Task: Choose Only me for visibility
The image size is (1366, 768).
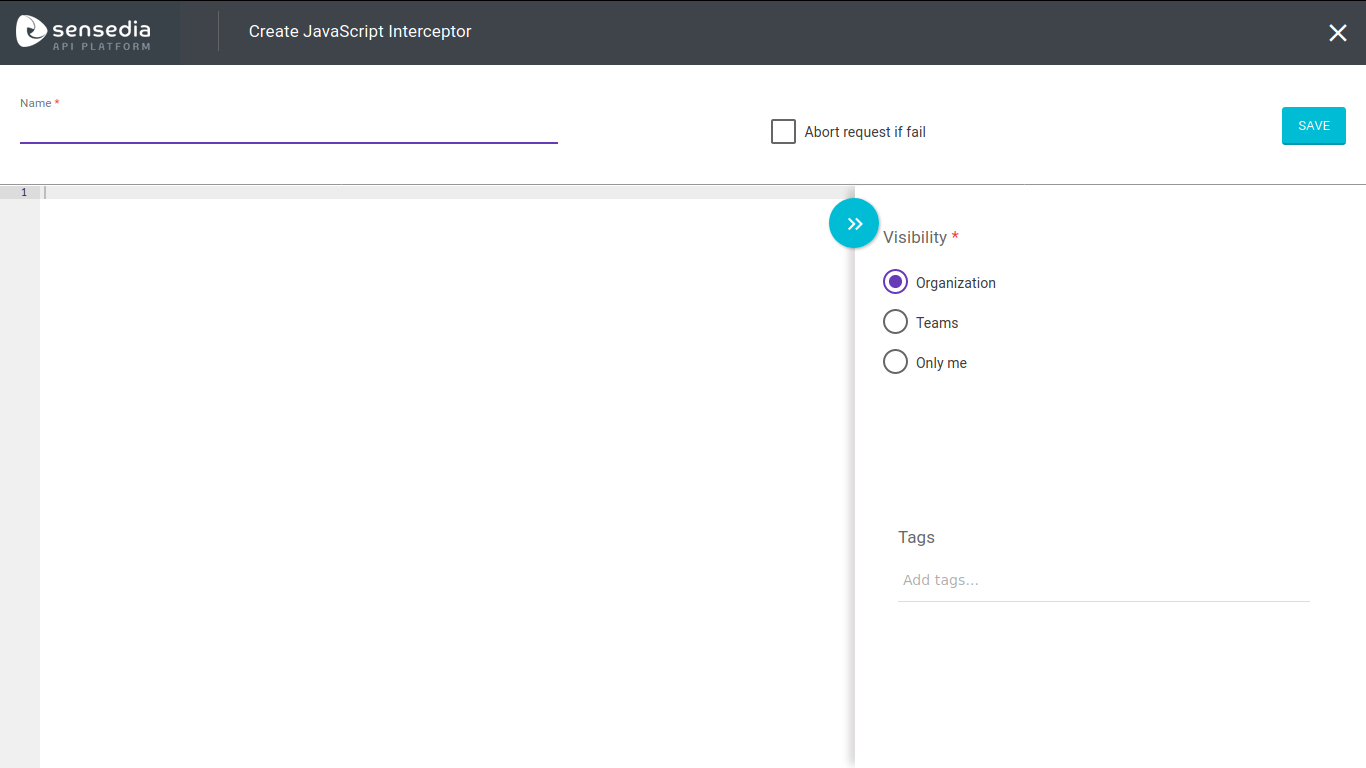Action: [895, 361]
